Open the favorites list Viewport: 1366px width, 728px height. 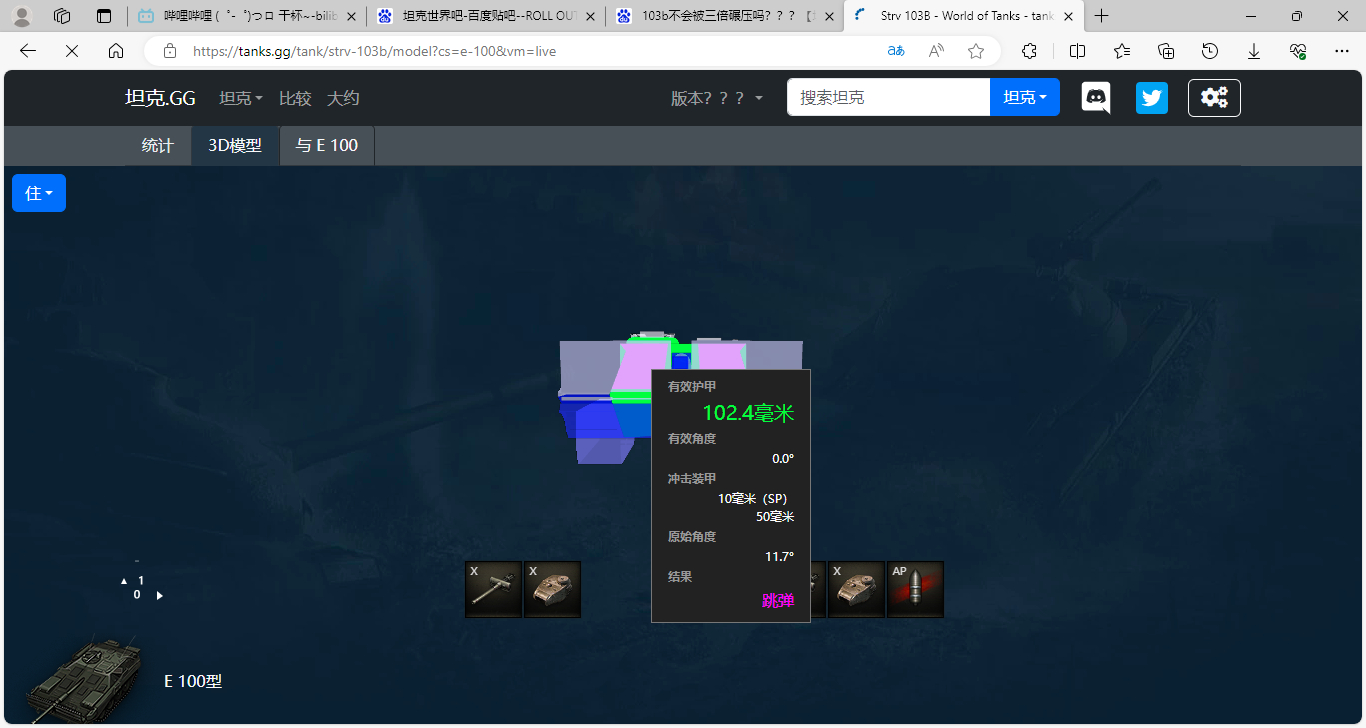(1122, 51)
